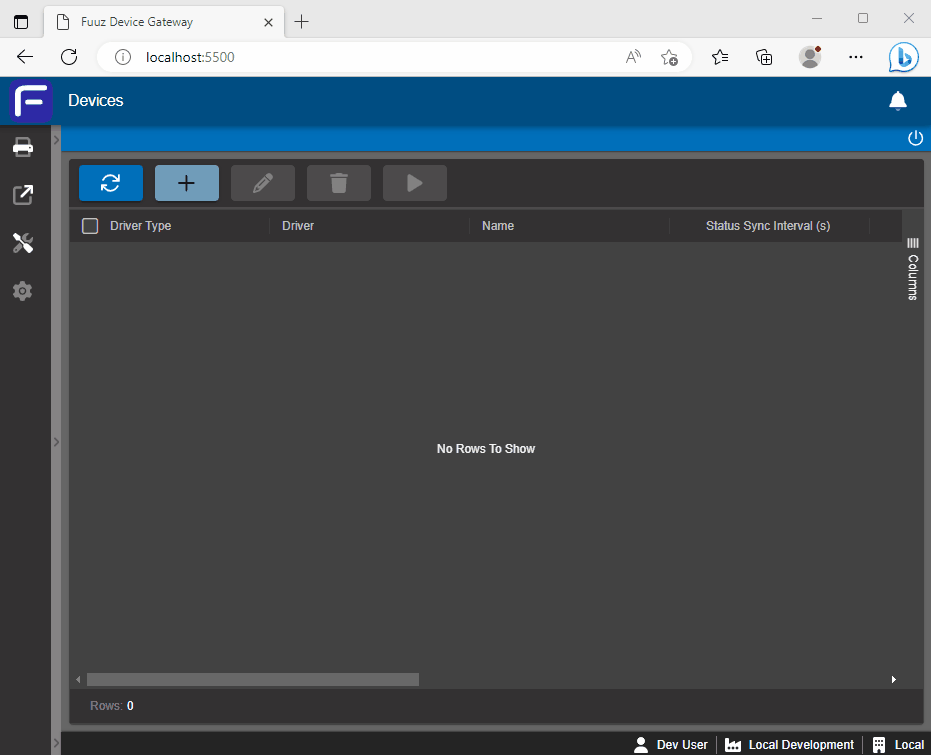Add a new device with plus button
This screenshot has height=755, width=931.
(187, 183)
